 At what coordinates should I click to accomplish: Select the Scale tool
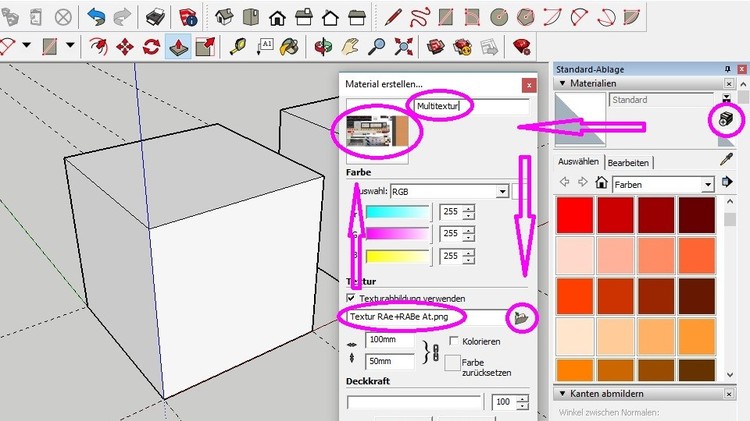[x=205, y=47]
